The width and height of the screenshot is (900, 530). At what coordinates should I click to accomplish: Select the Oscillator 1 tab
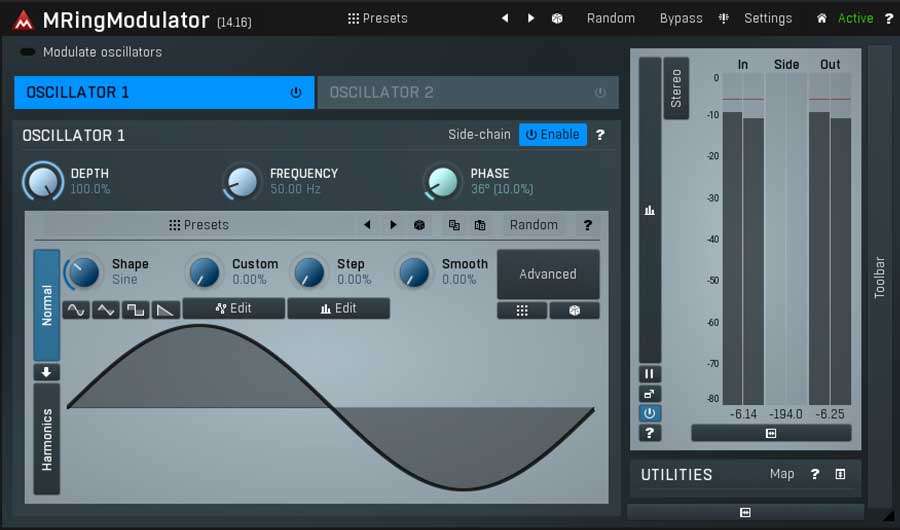(164, 92)
